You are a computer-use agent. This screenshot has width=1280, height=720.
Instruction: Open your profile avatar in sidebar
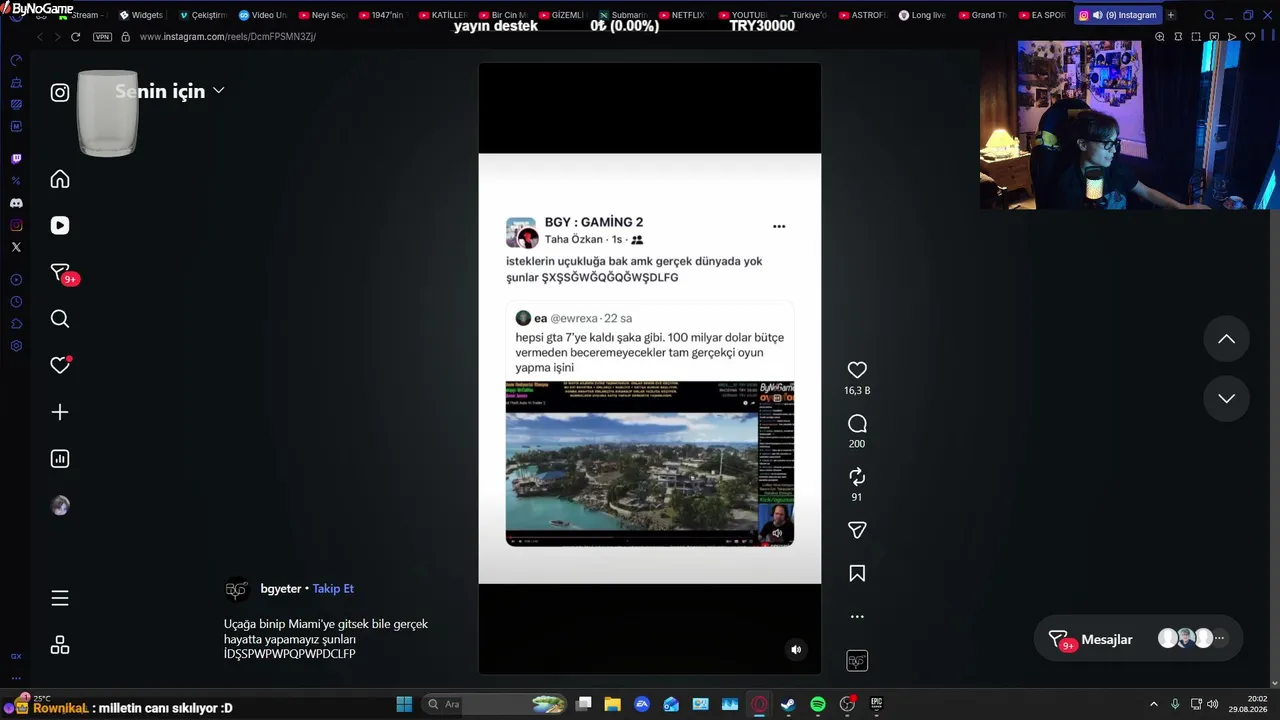(x=60, y=506)
